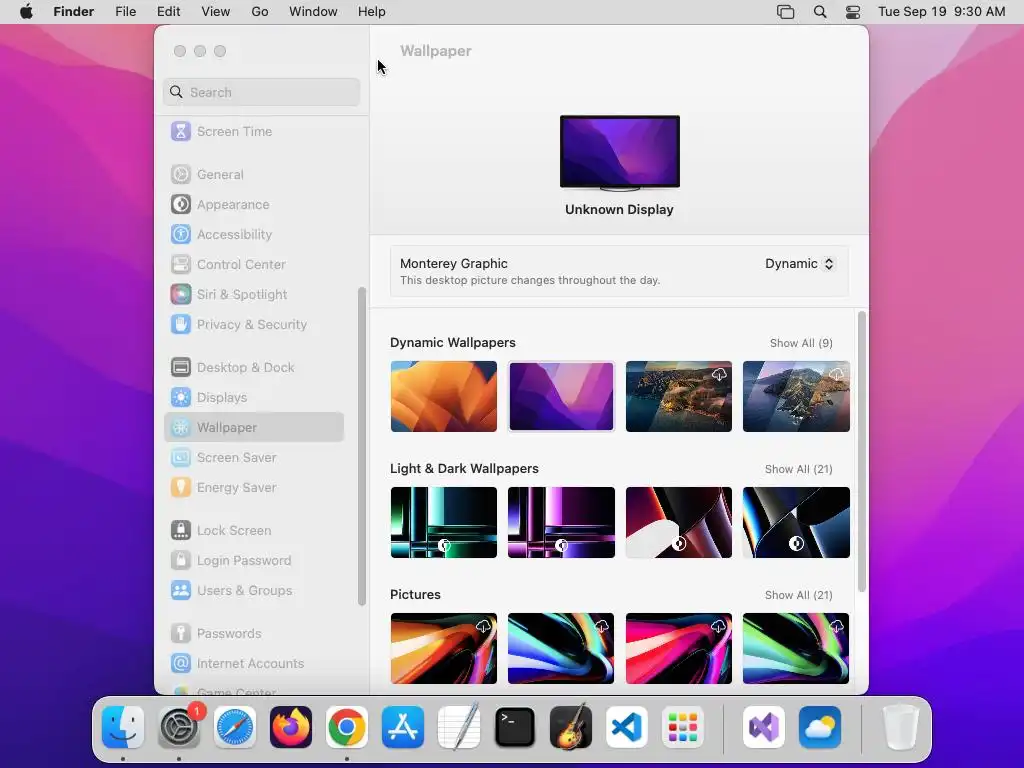Open Appearance settings icon
Image resolution: width=1024 pixels, height=768 pixels.
[x=181, y=204]
